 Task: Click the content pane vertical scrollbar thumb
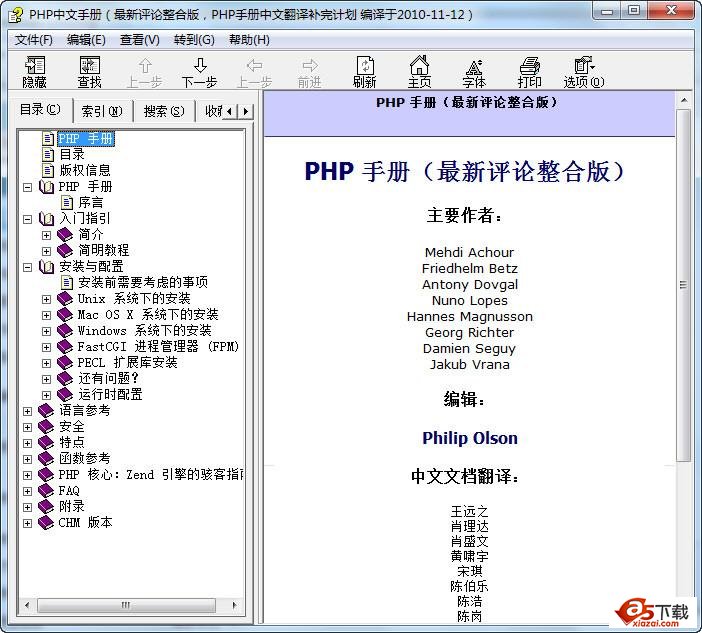point(683,286)
